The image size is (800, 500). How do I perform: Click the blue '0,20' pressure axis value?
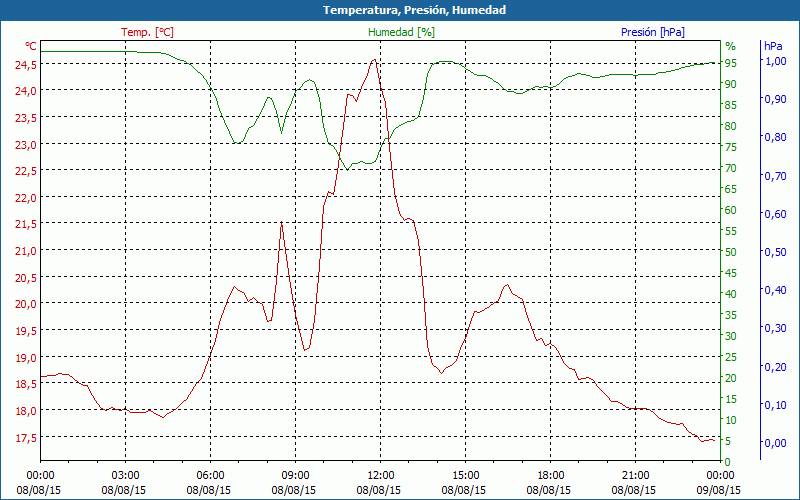pos(776,366)
